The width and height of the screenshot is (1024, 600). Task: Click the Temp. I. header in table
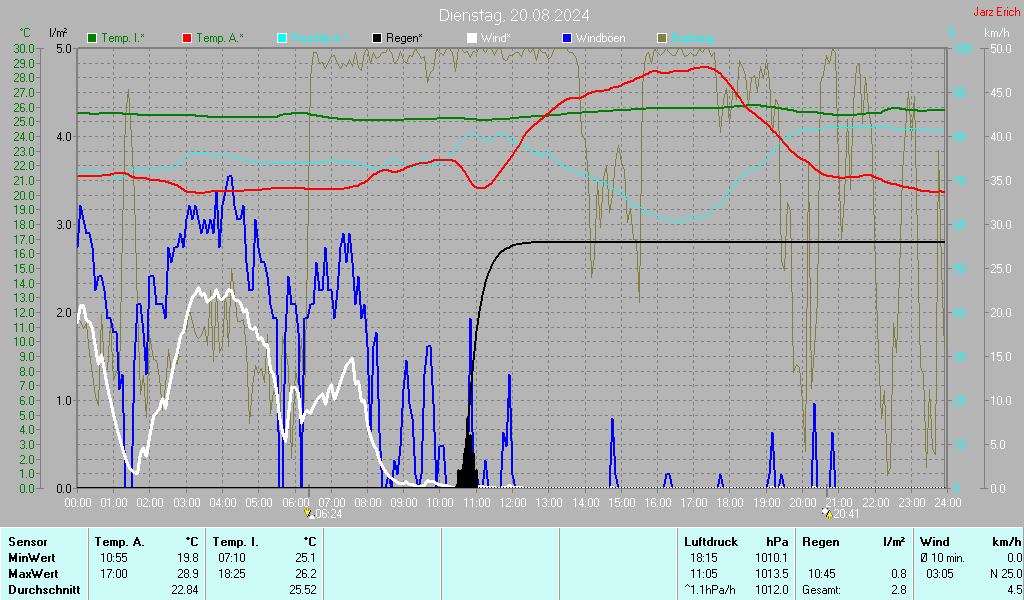click(x=234, y=541)
